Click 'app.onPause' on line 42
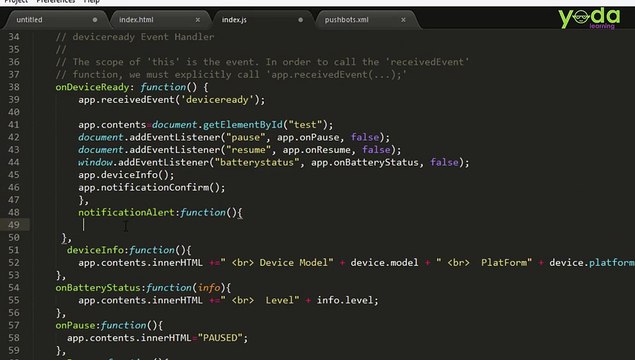Image resolution: width=635 pixels, height=360 pixels. tap(308, 137)
